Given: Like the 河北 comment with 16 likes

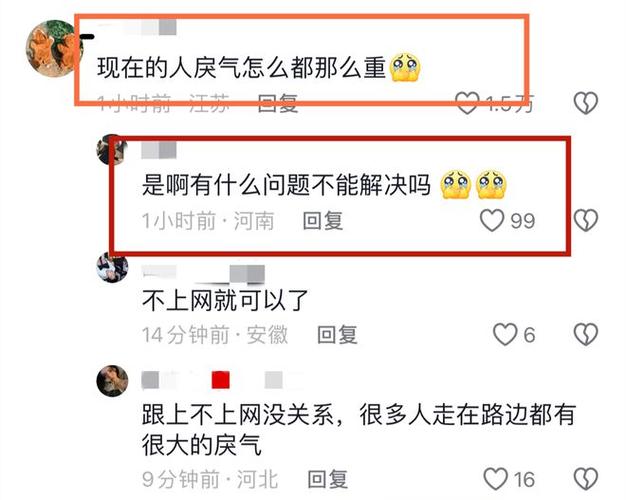Looking at the screenshot, I should click(x=495, y=479).
